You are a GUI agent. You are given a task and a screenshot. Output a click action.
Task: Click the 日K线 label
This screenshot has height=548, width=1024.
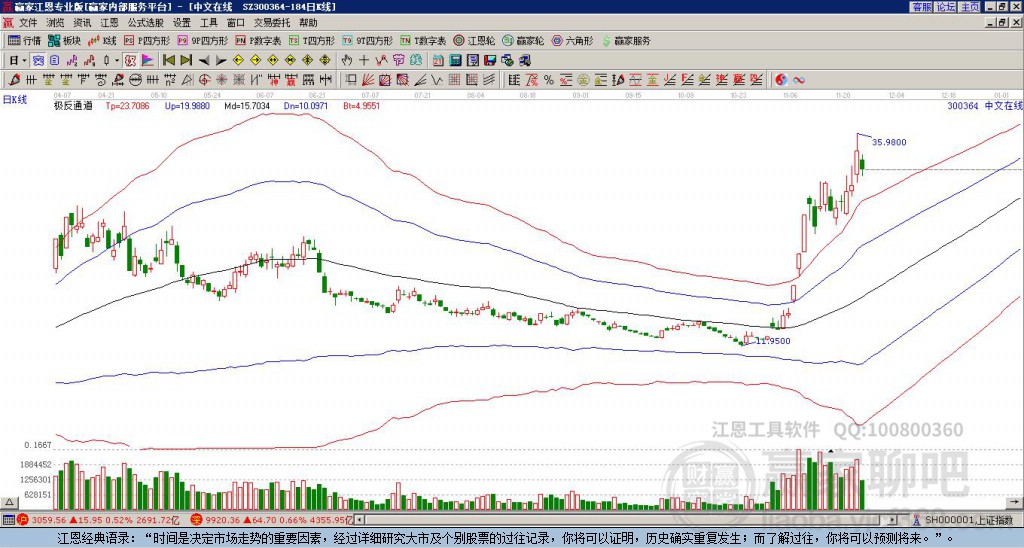tap(14, 99)
